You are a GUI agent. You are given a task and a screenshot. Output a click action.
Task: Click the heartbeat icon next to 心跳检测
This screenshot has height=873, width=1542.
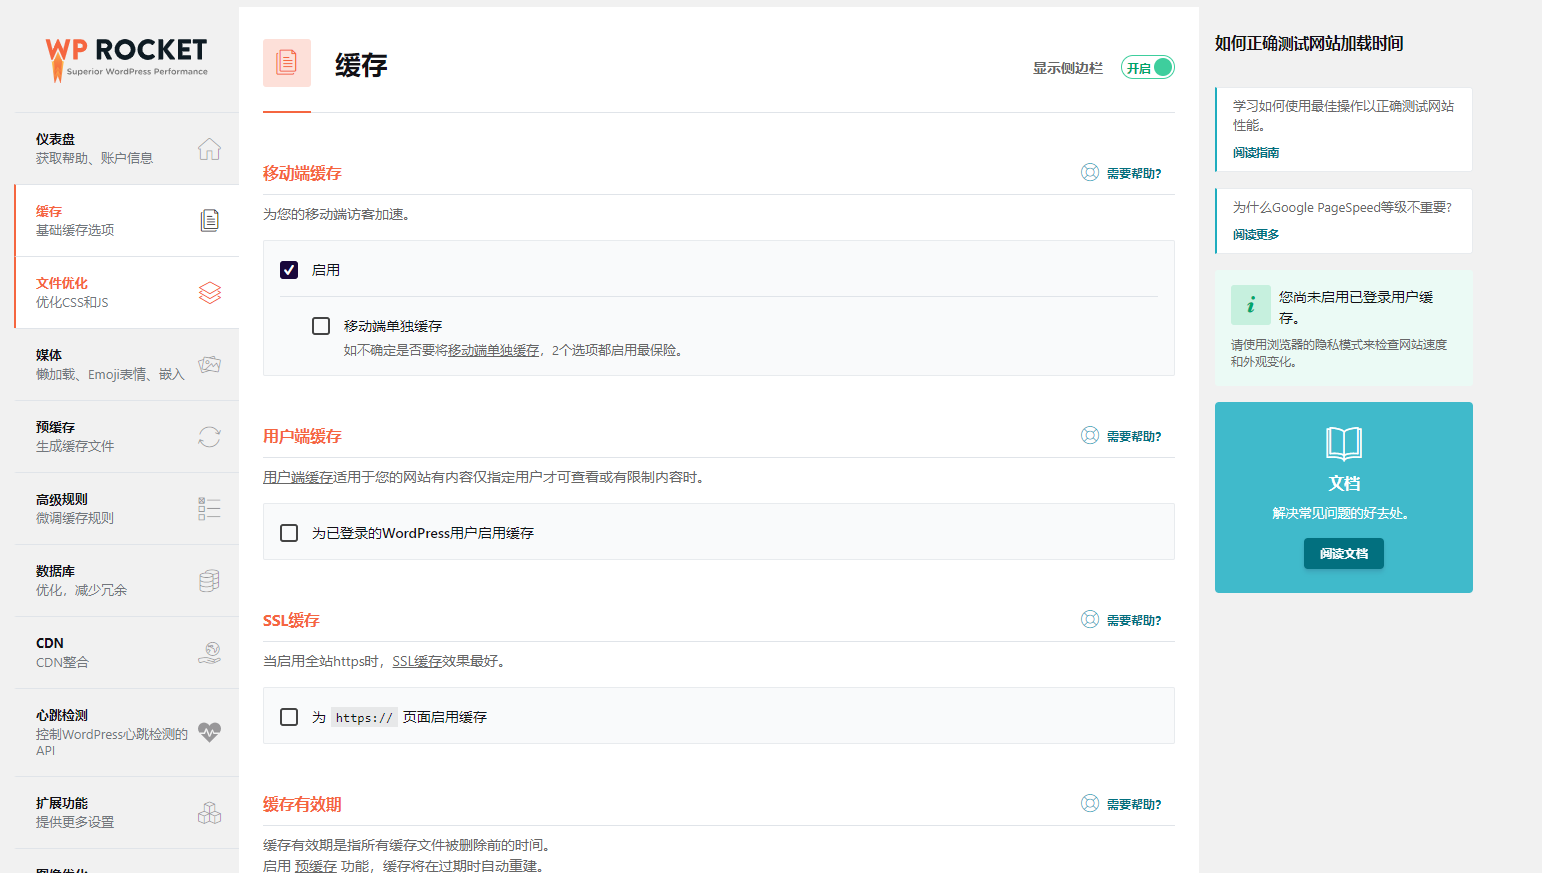coord(209,733)
